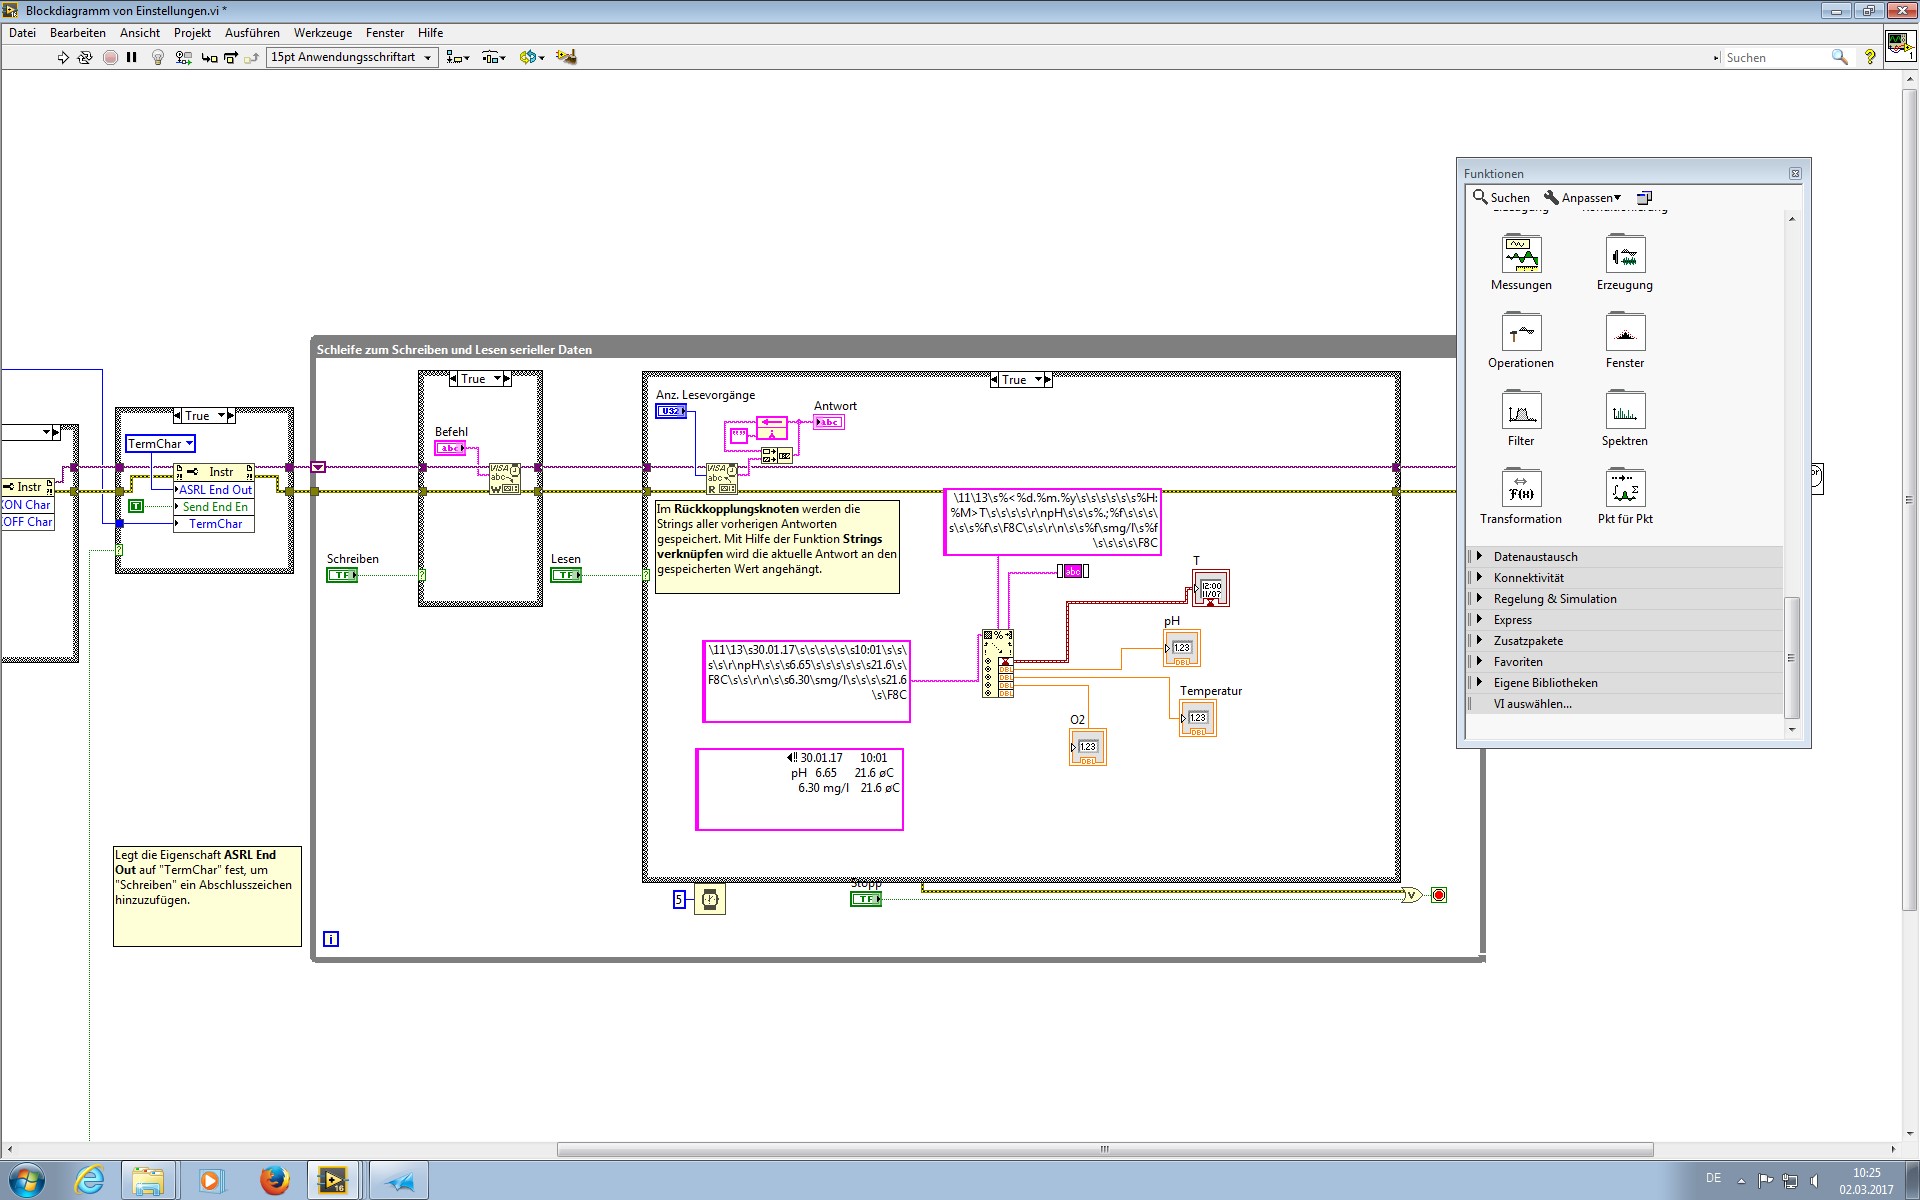Toggle the Stopp boolean terminal
The image size is (1920, 1200).
(865, 899)
